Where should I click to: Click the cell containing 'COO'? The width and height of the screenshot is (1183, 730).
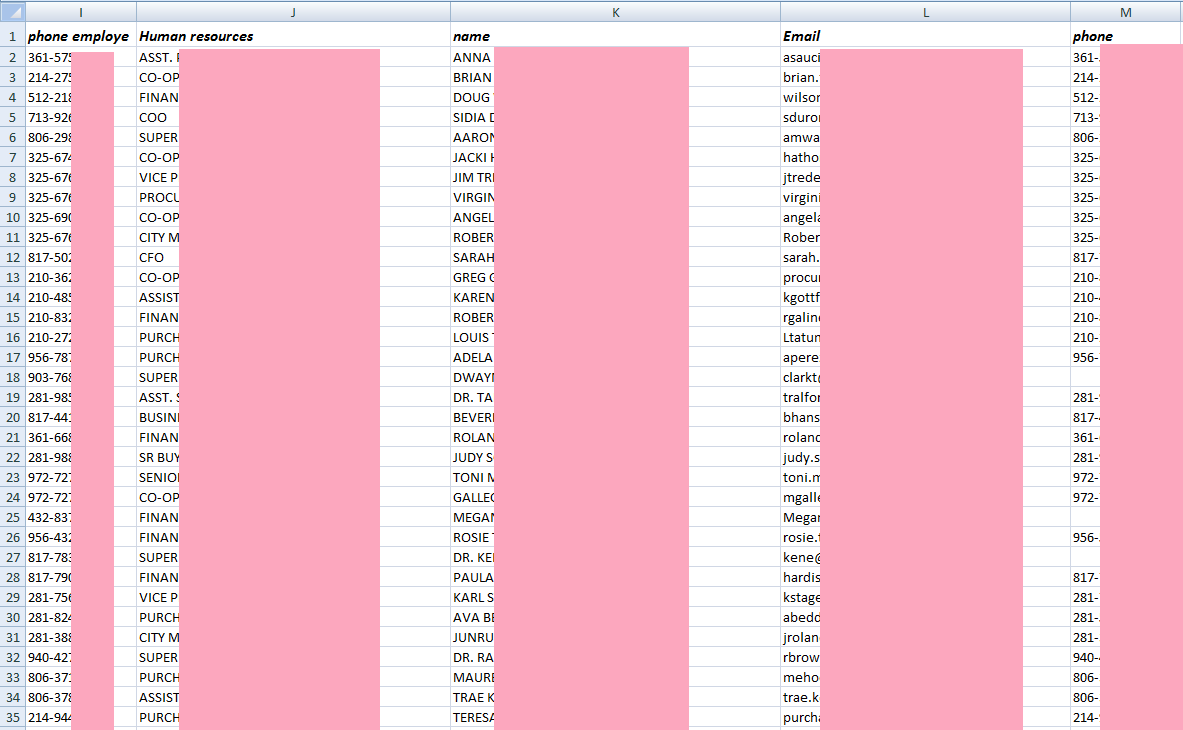click(155, 117)
